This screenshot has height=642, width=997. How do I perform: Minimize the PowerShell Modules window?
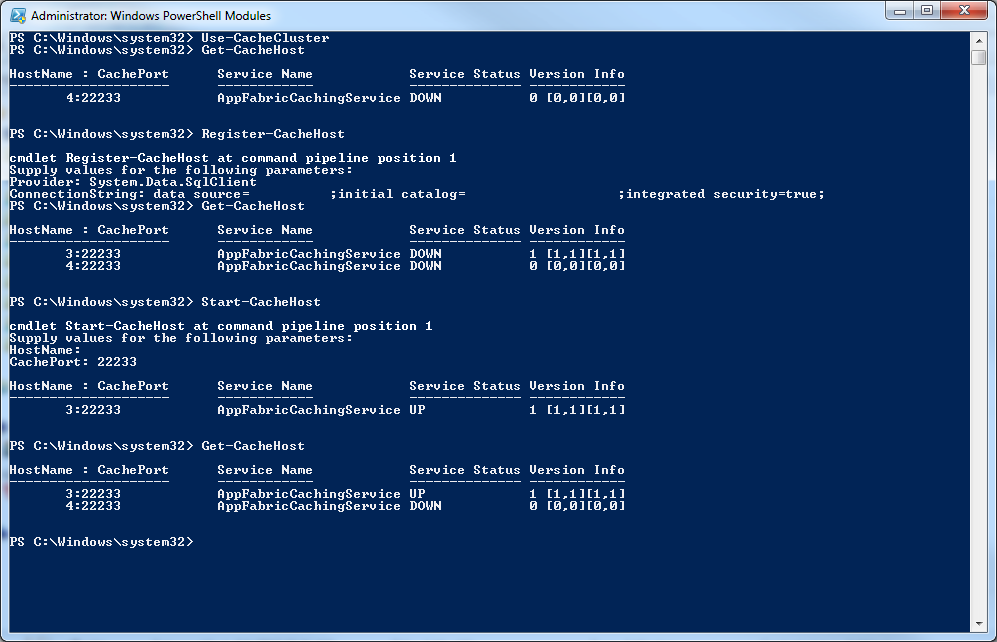click(x=899, y=11)
